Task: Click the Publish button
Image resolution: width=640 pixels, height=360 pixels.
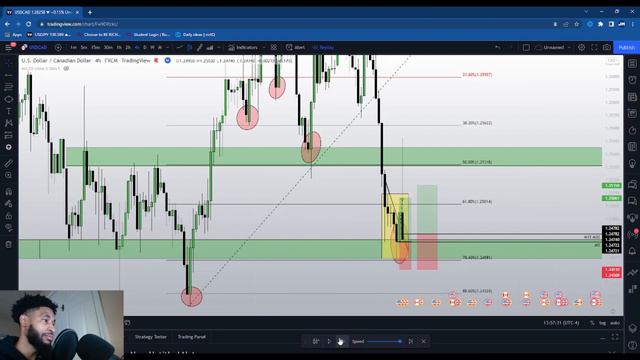Action: click(x=626, y=47)
